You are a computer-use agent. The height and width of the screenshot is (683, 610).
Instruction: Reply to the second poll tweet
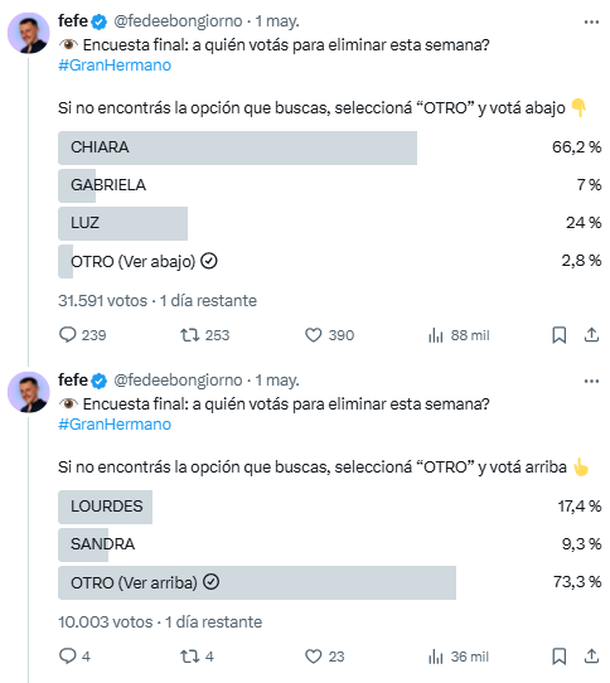[68, 656]
